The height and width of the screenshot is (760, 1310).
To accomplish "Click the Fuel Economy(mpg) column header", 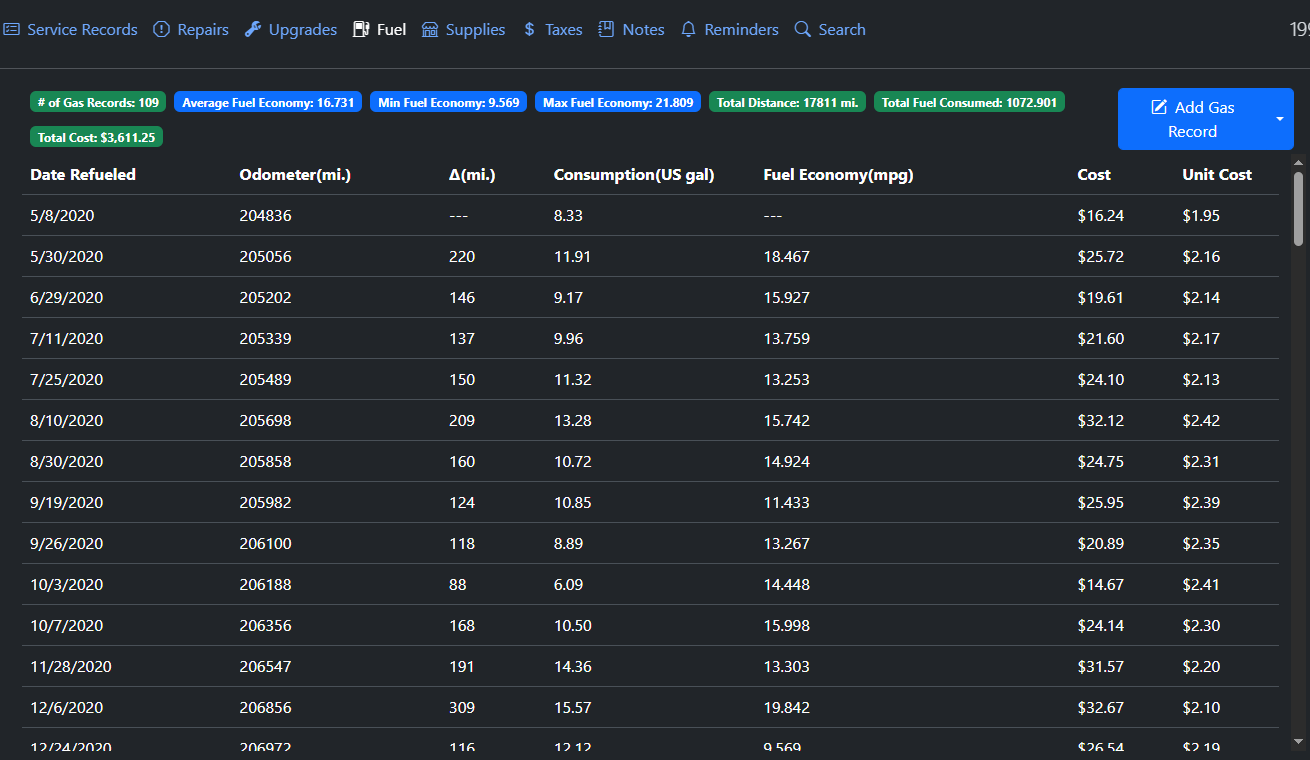I will [838, 175].
